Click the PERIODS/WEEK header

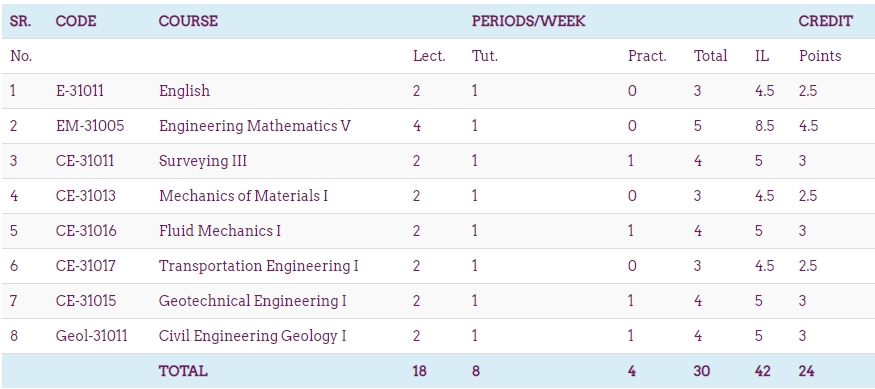click(528, 21)
